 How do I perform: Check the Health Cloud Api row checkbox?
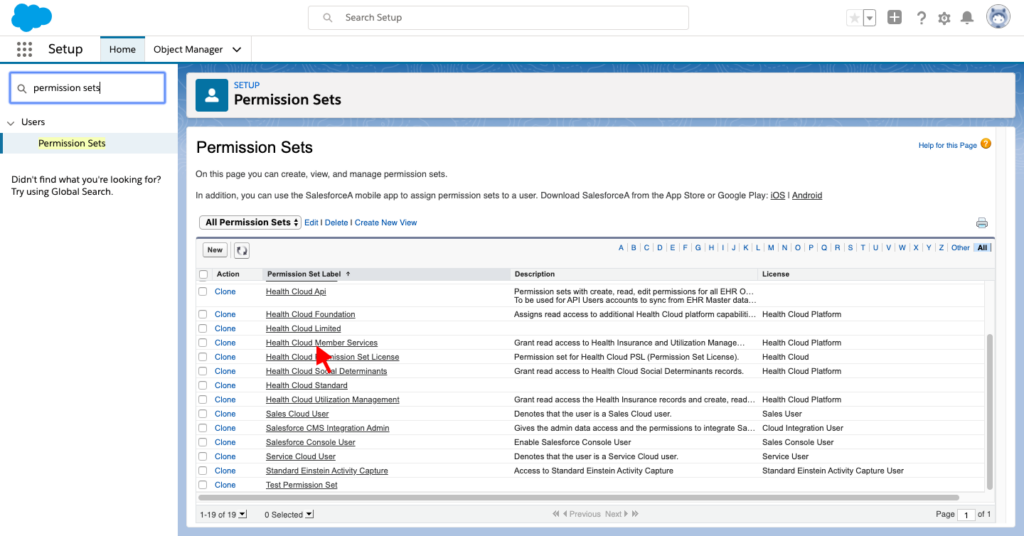pyautogui.click(x=202, y=292)
